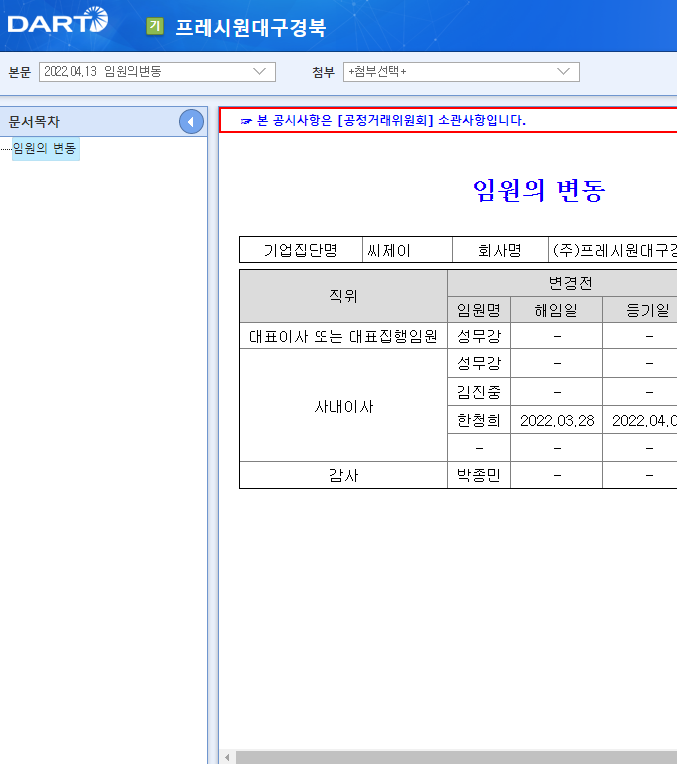Viewport: 677px width, 764px height.
Task: Open the 첨부 attachment dropdown
Action: 461,72
